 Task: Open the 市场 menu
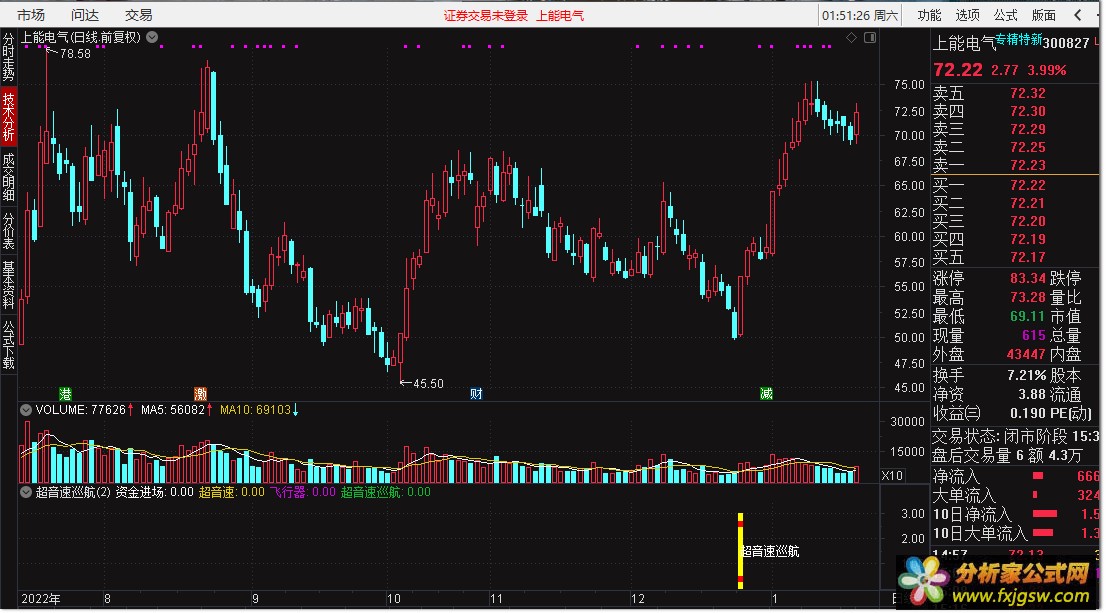coord(31,15)
